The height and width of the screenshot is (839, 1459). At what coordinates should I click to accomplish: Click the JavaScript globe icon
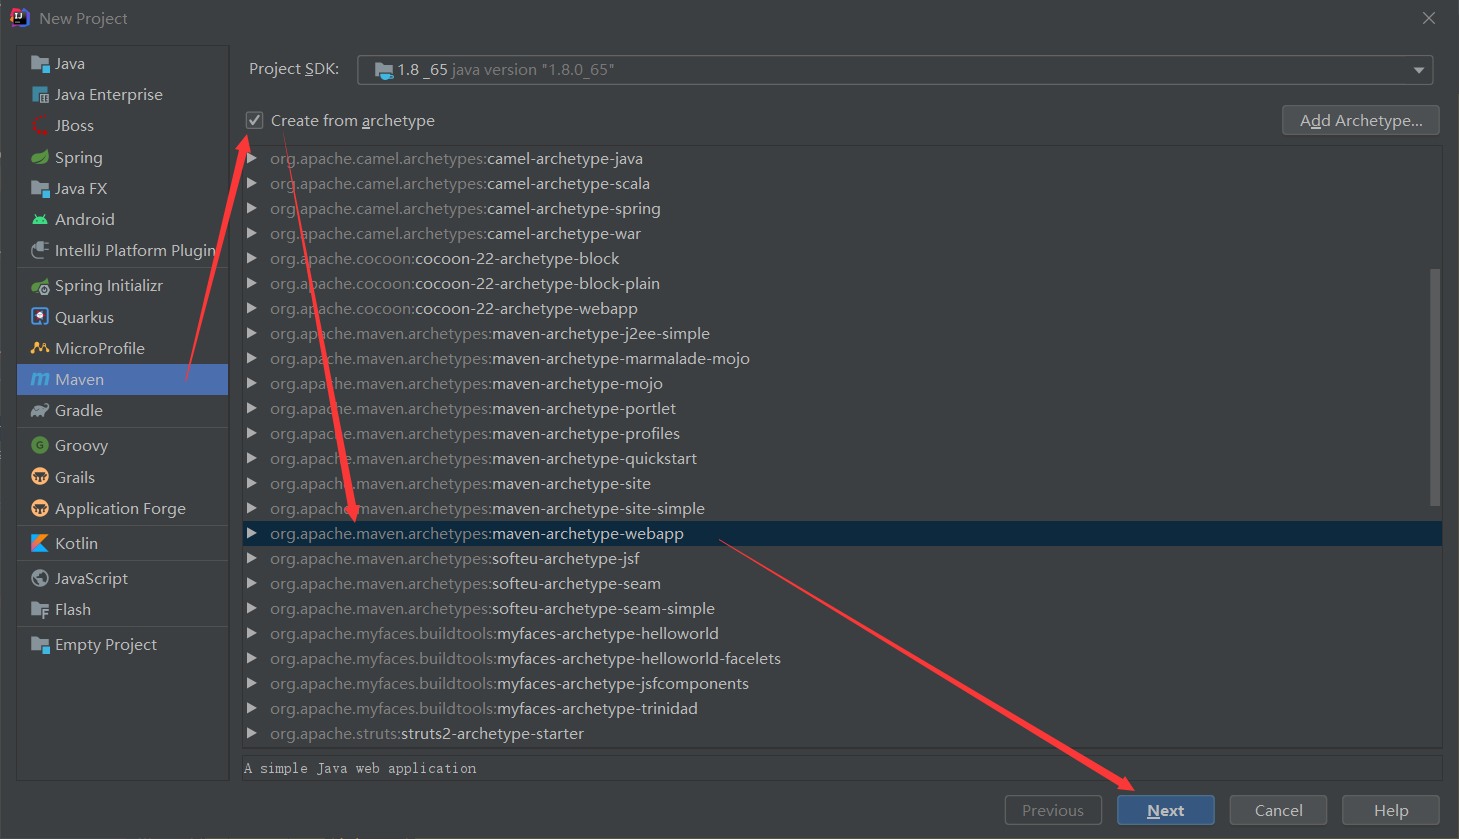point(40,578)
